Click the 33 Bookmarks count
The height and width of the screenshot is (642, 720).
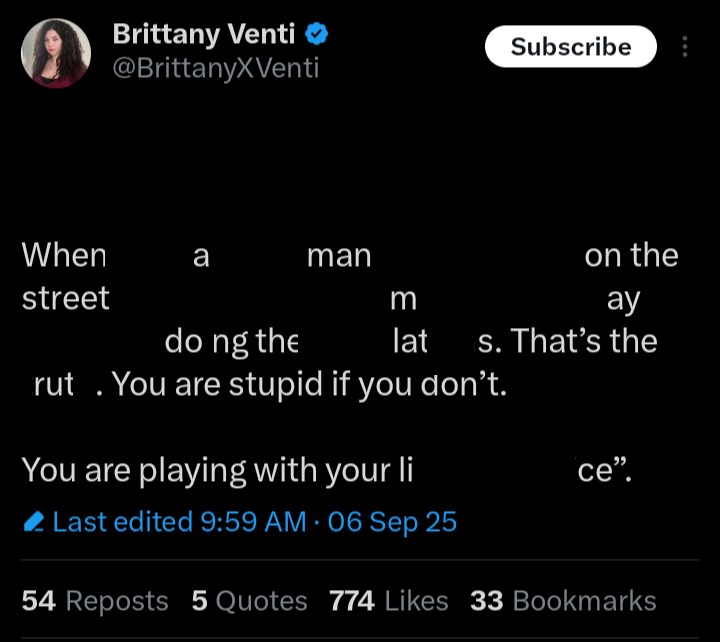[x=563, y=601]
